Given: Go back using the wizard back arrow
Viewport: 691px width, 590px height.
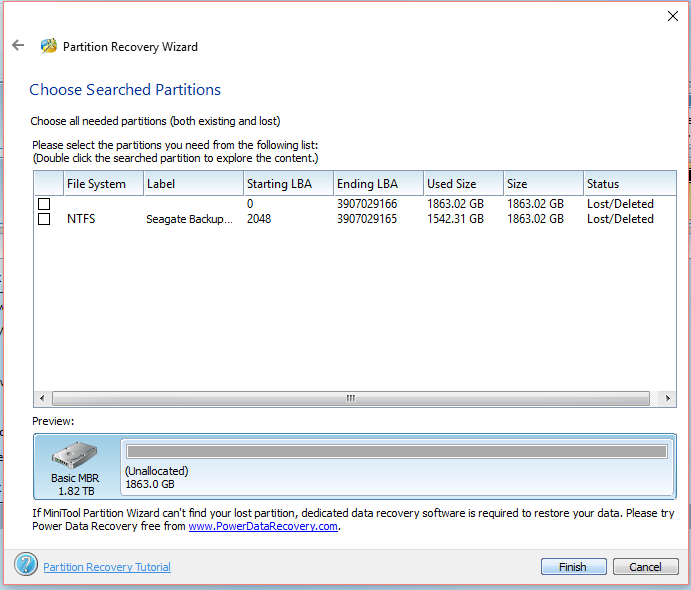Looking at the screenshot, I should click(x=18, y=45).
